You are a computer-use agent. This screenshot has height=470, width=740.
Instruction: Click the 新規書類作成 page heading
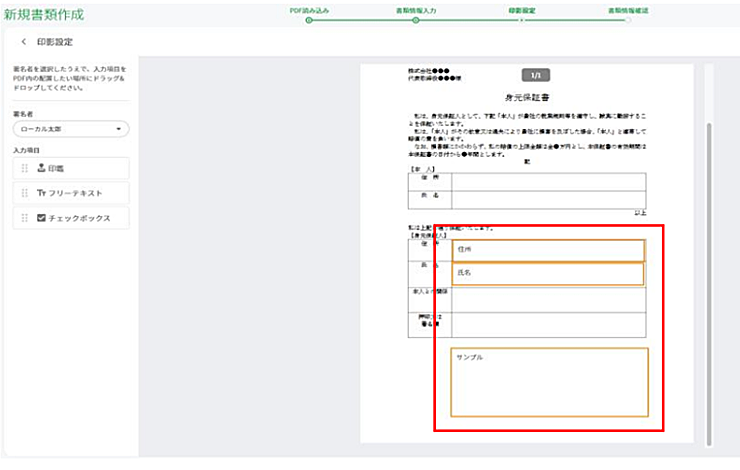(44, 15)
